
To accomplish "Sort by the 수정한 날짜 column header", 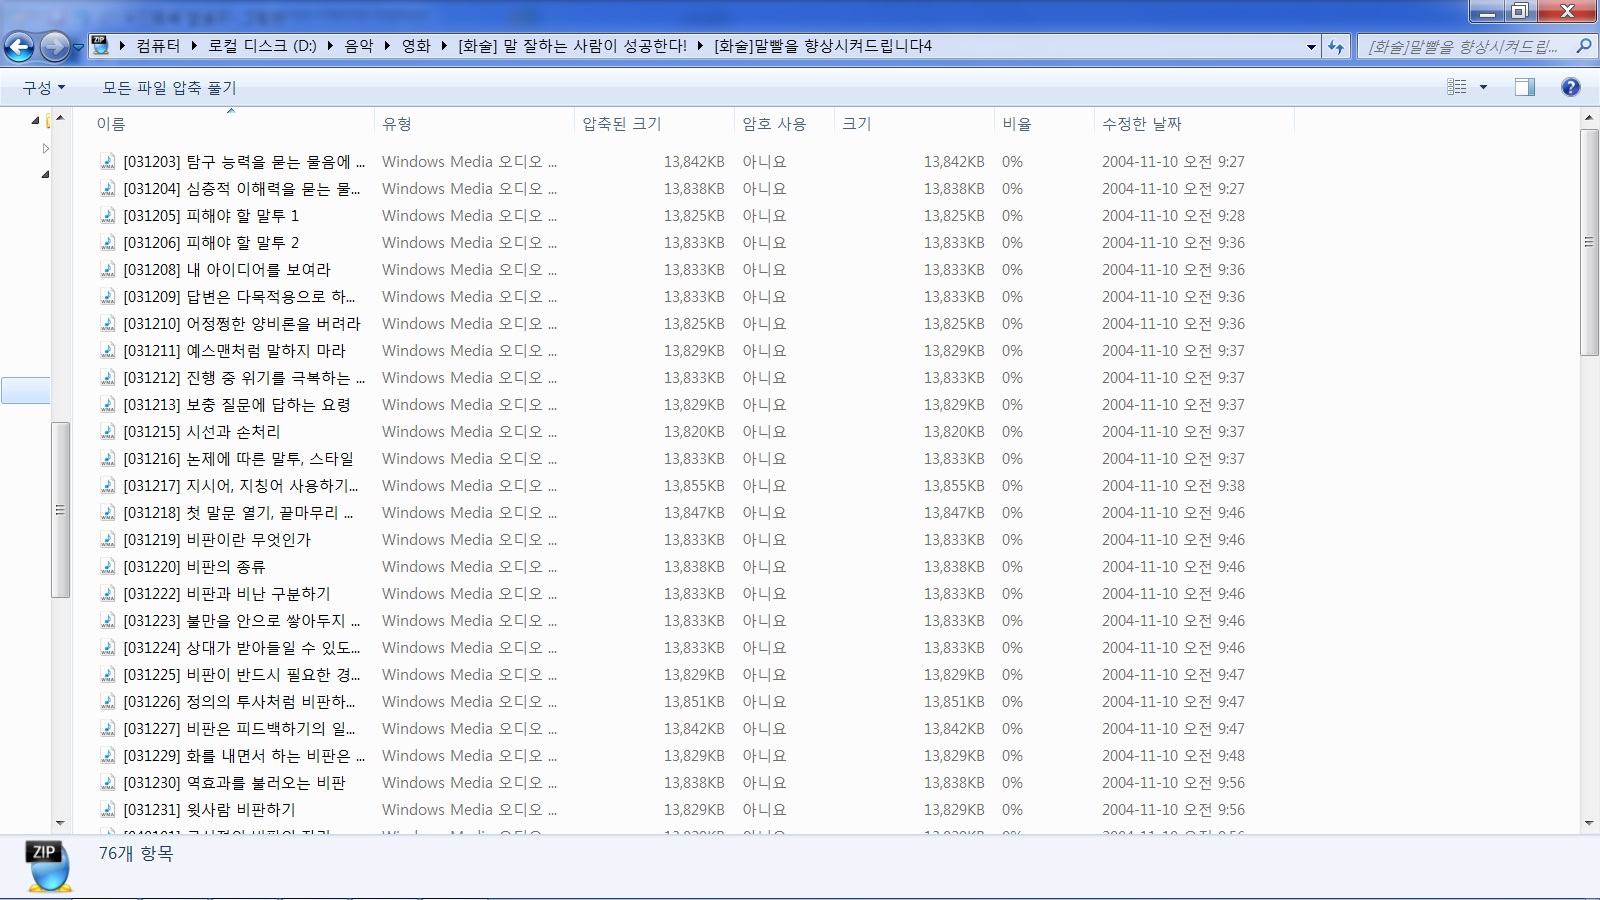I will coord(1141,124).
